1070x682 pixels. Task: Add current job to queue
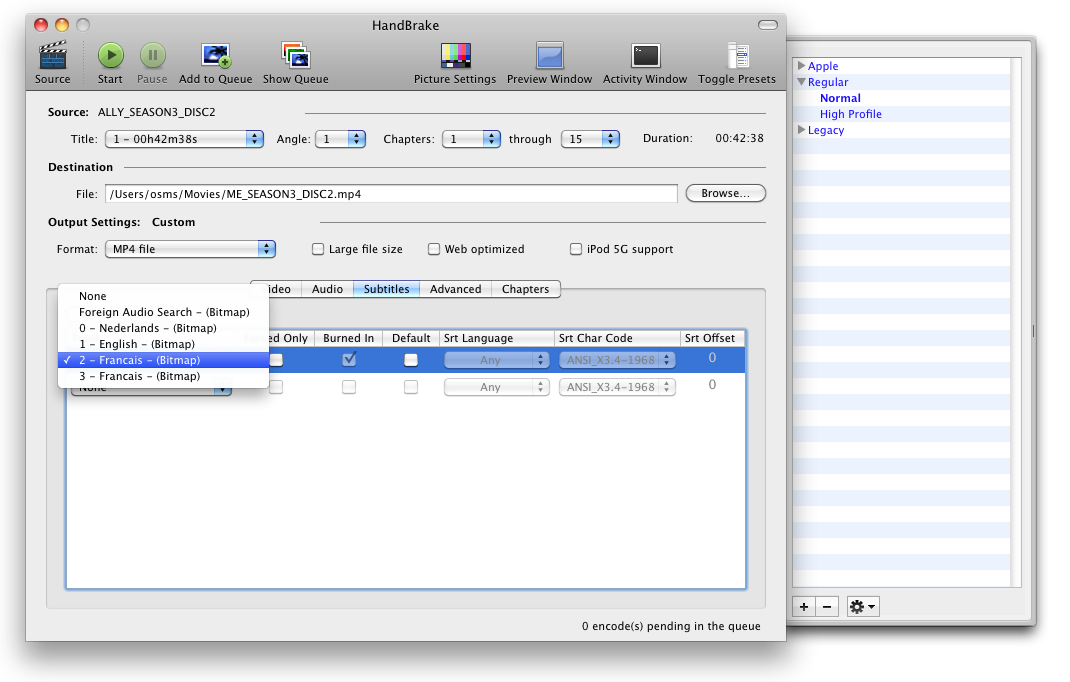point(216,56)
